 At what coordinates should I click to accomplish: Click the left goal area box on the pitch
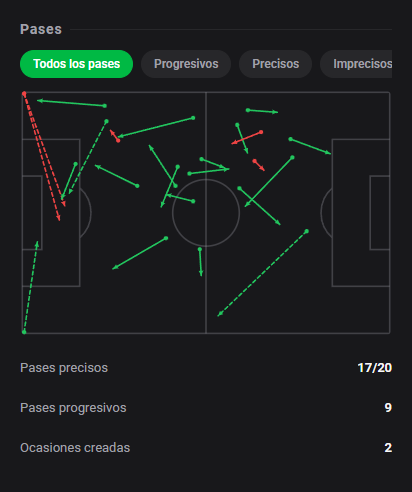point(32,213)
